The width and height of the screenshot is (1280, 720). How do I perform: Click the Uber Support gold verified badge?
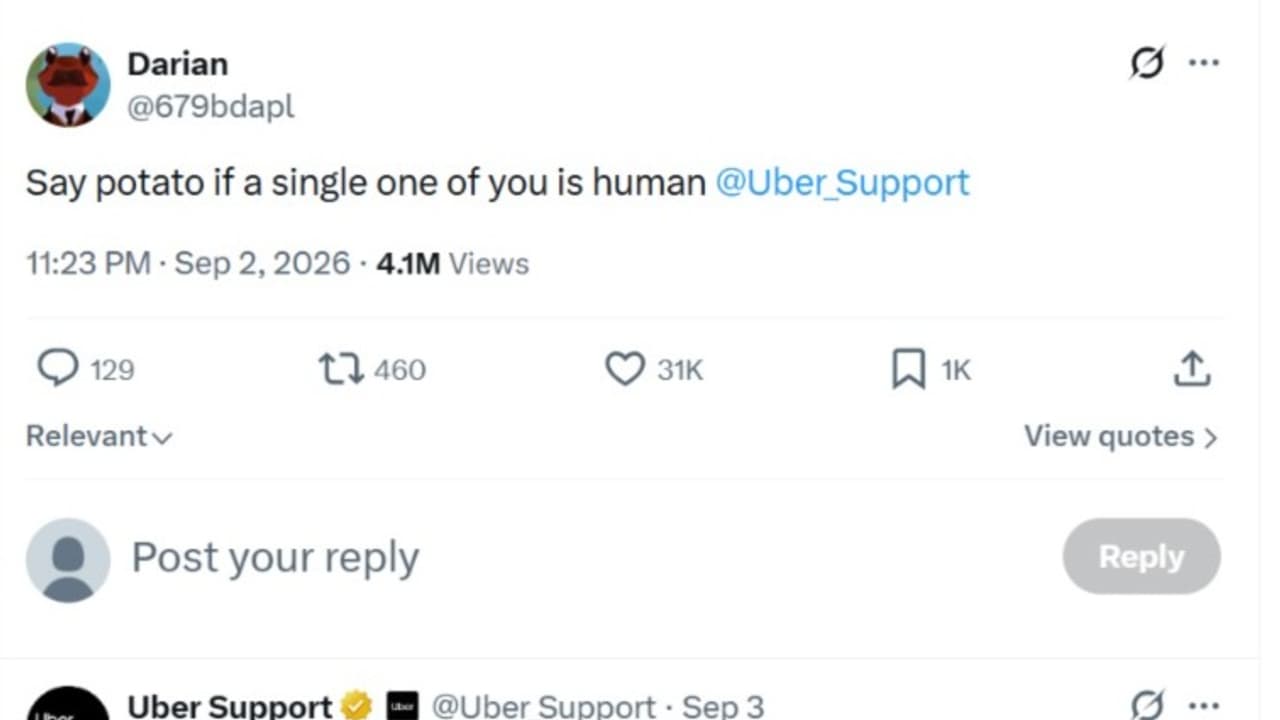coord(356,706)
